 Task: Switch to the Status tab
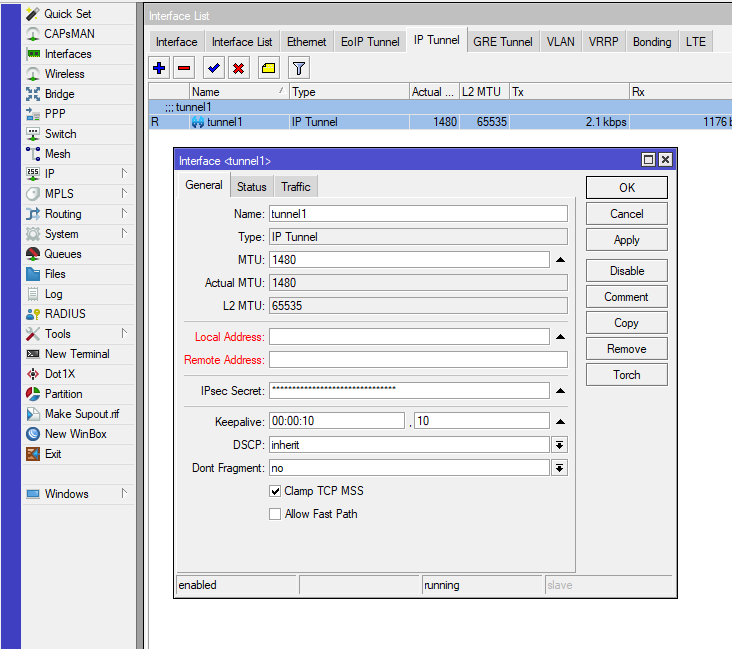(252, 187)
